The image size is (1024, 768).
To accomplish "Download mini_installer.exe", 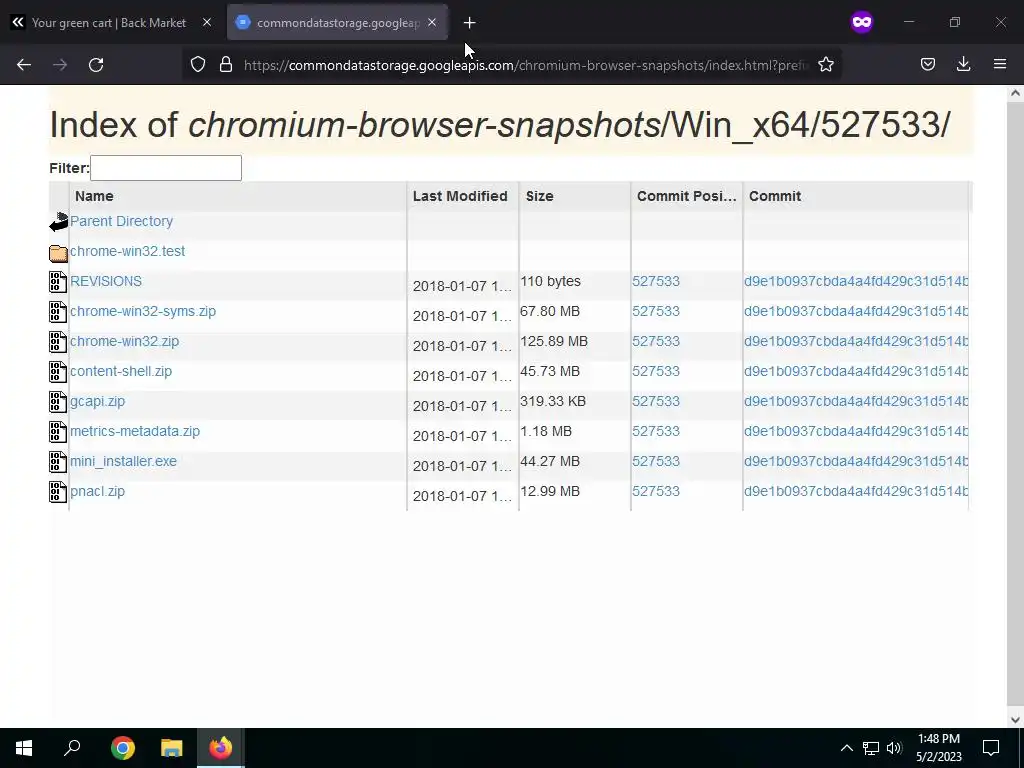I will pyautogui.click(x=123, y=462).
